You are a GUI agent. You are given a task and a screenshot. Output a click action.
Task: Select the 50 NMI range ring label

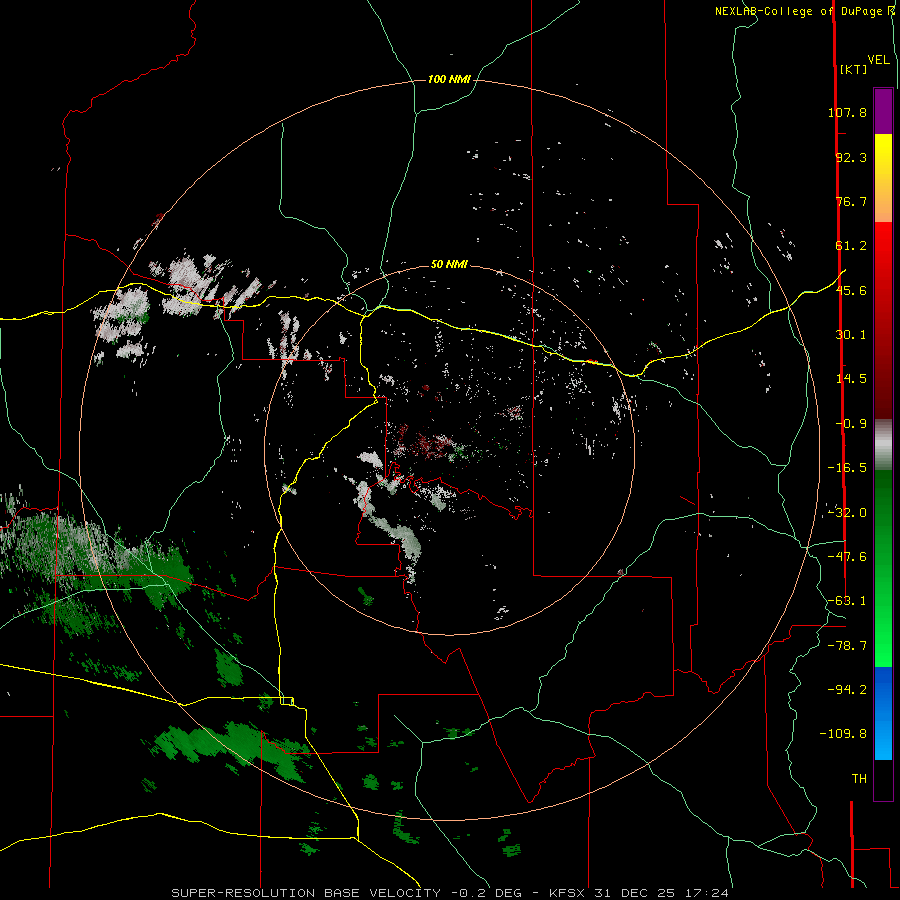pyautogui.click(x=449, y=264)
